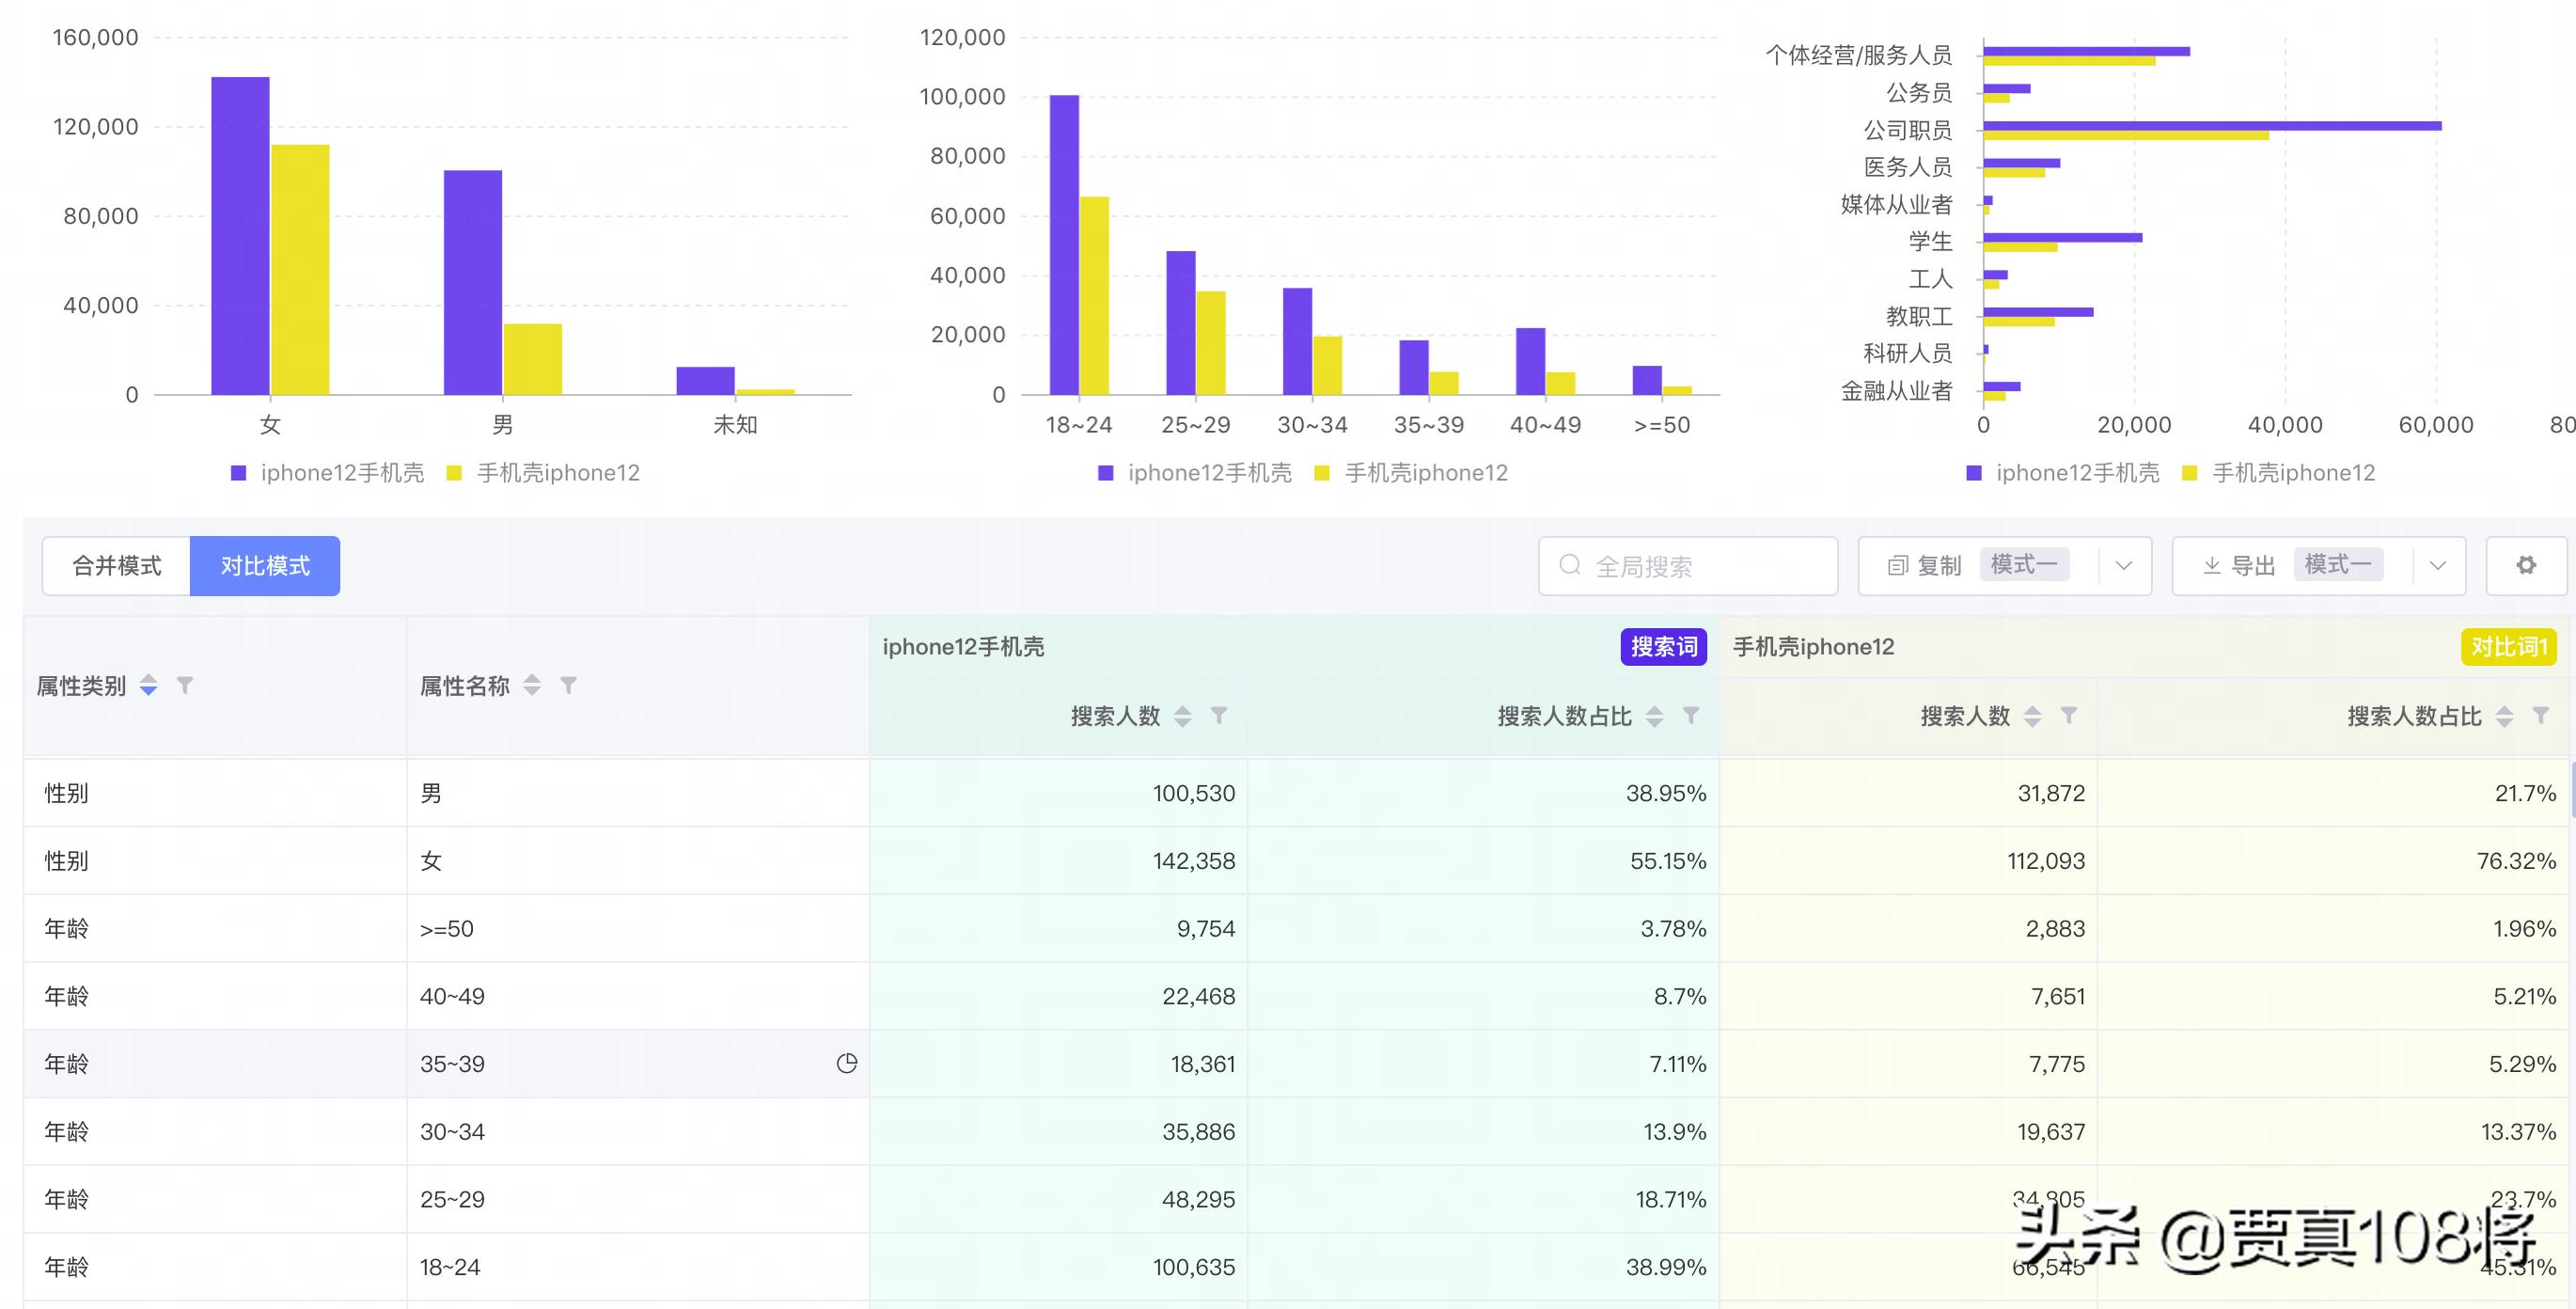
Task: Click the sort control beside 搜索人数
Action: 1183,716
